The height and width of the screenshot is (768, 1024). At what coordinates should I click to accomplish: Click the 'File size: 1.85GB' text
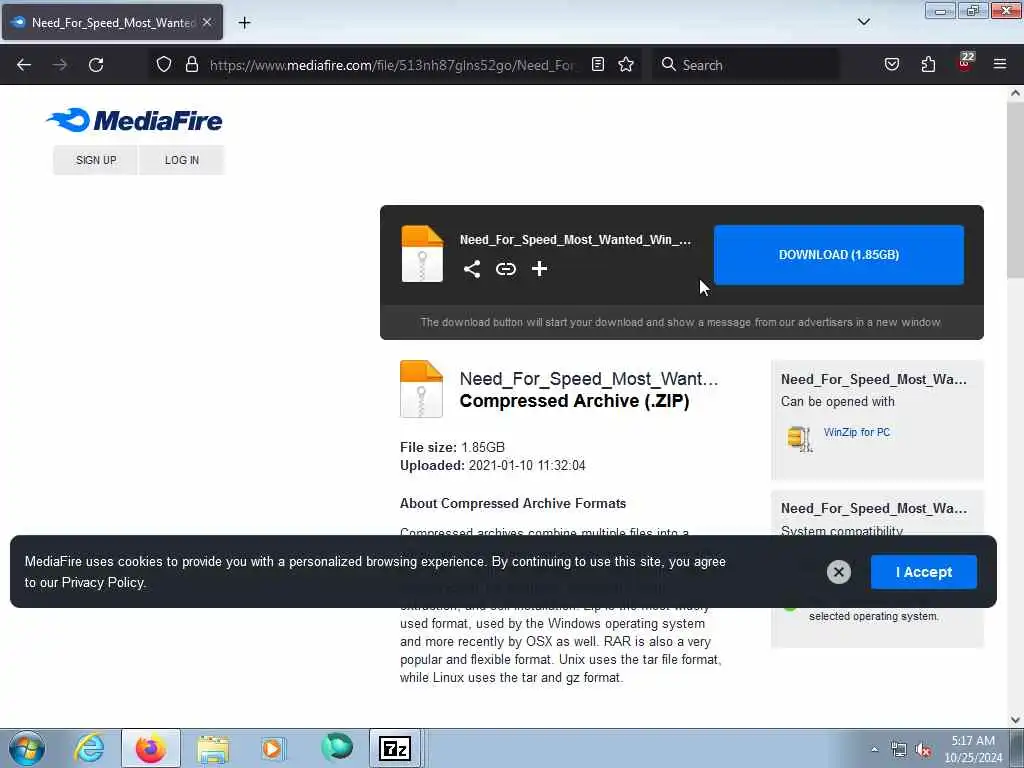tap(452, 447)
